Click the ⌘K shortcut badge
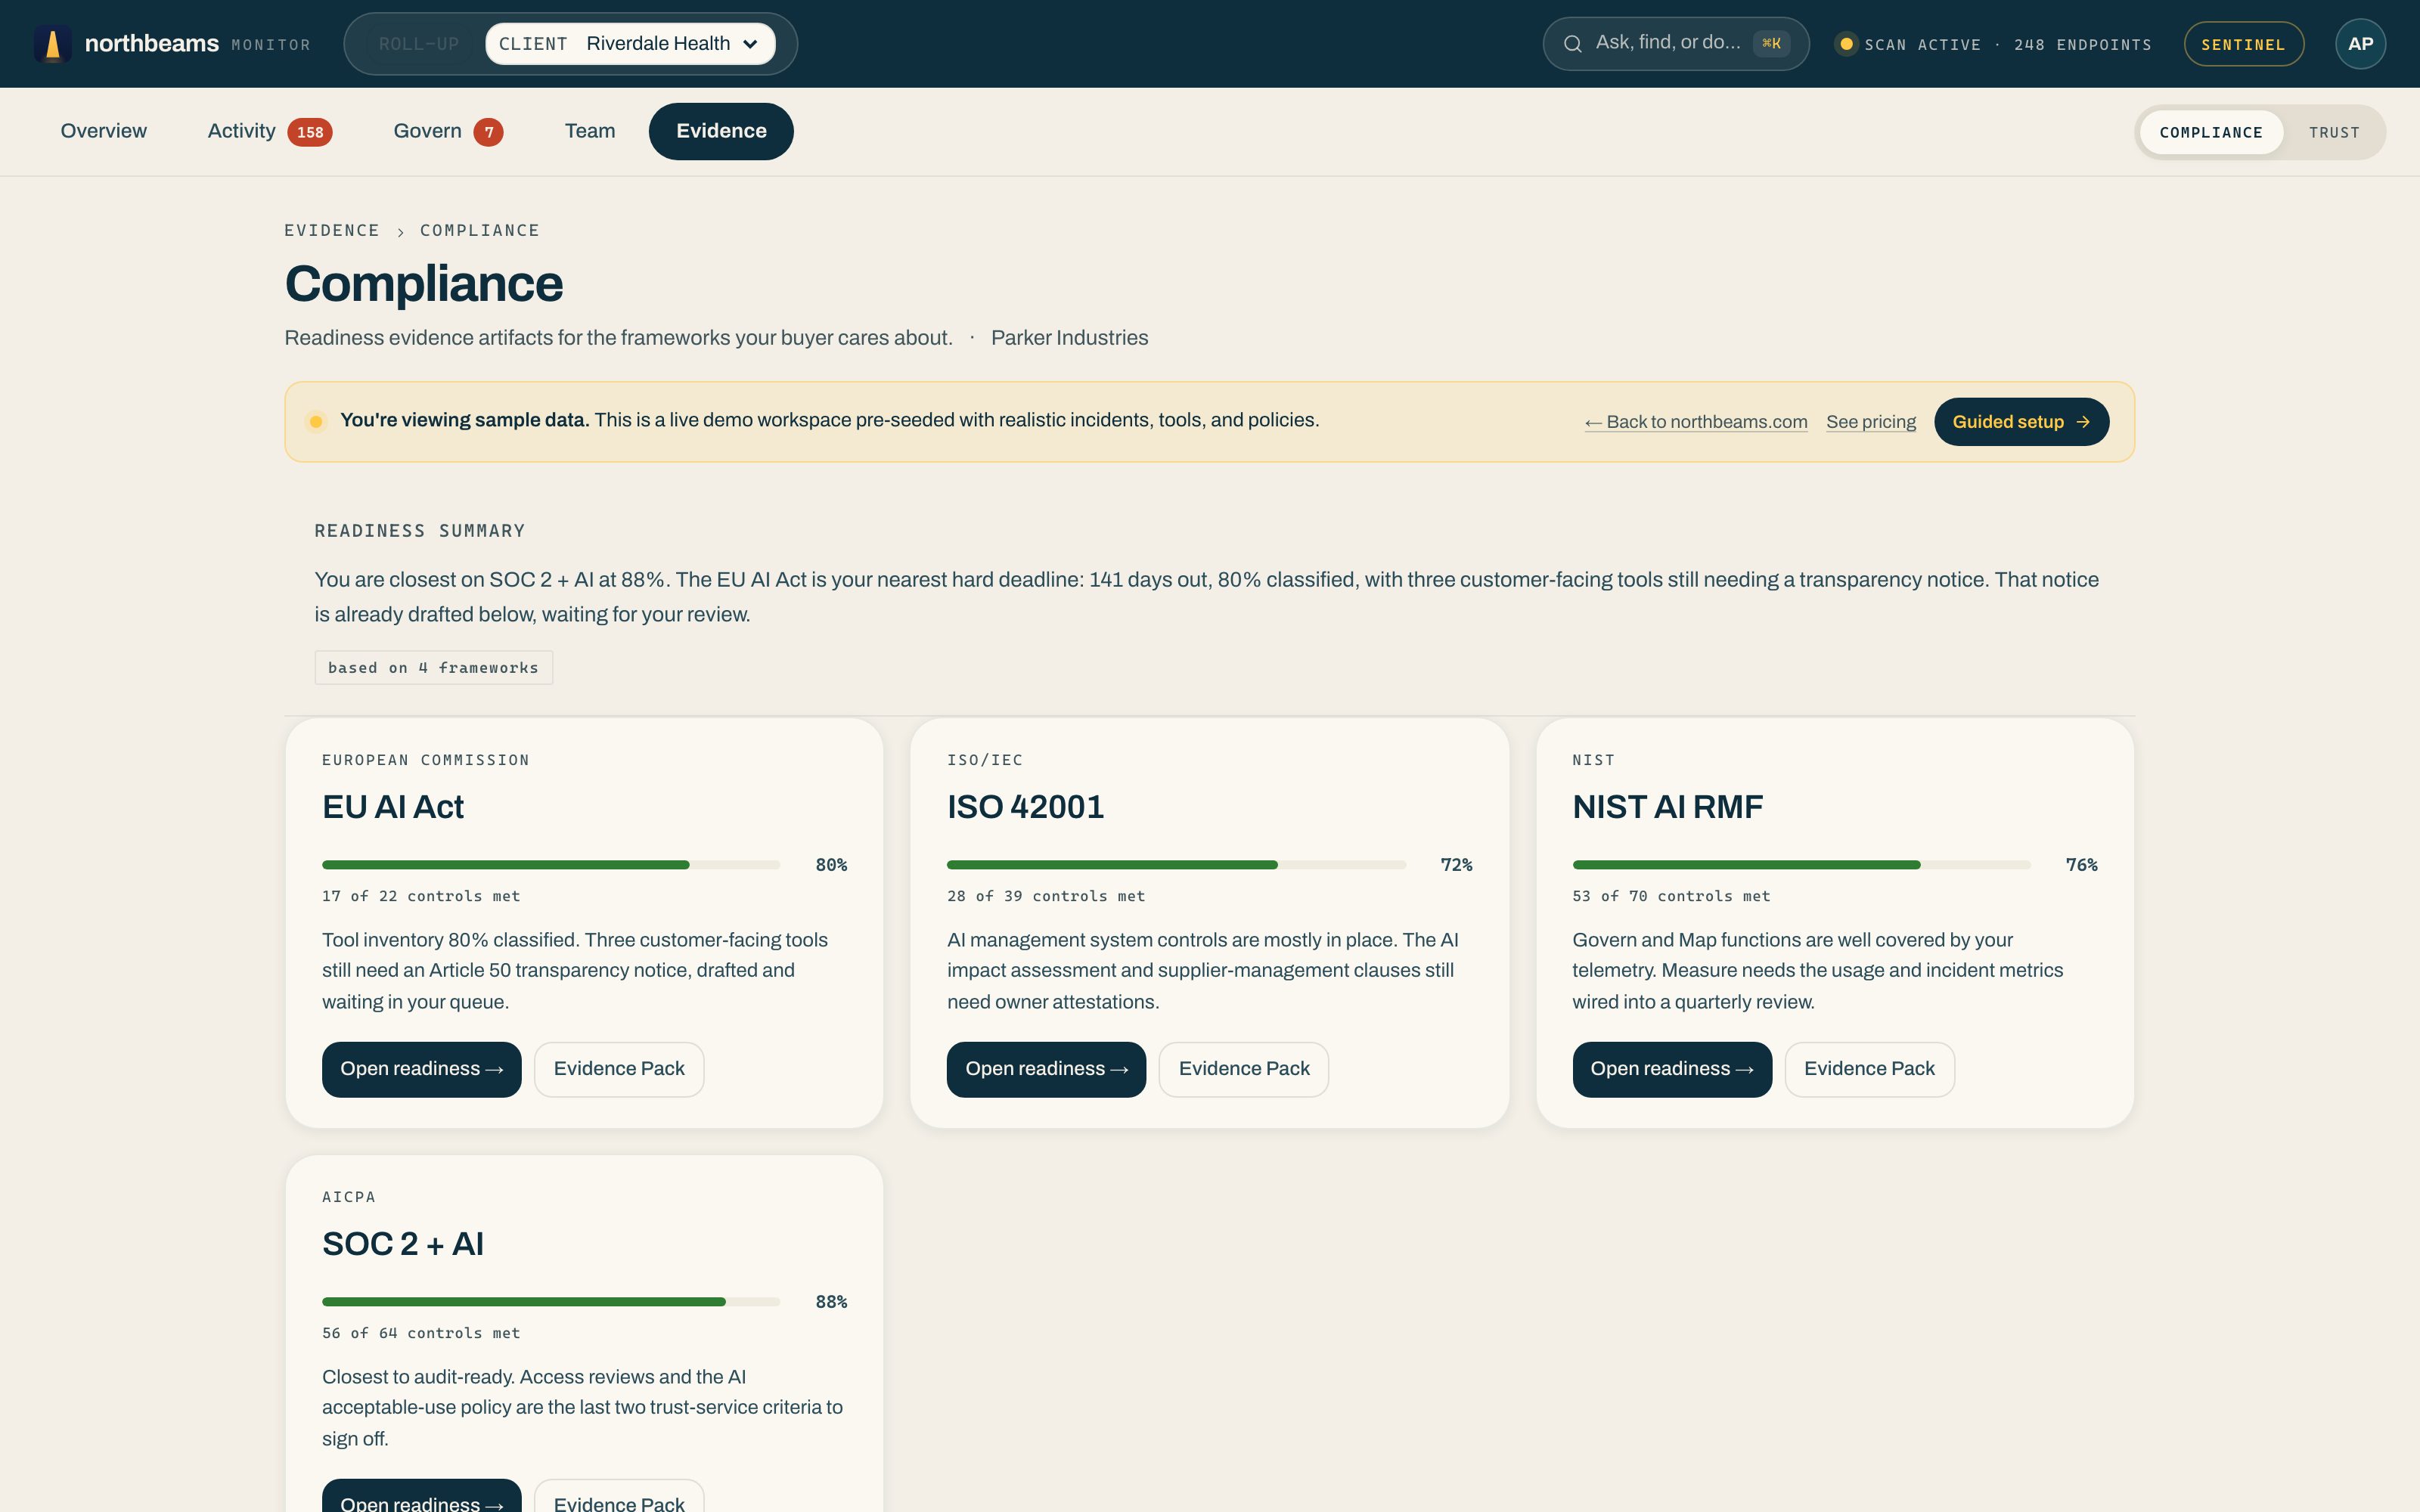 1771,44
